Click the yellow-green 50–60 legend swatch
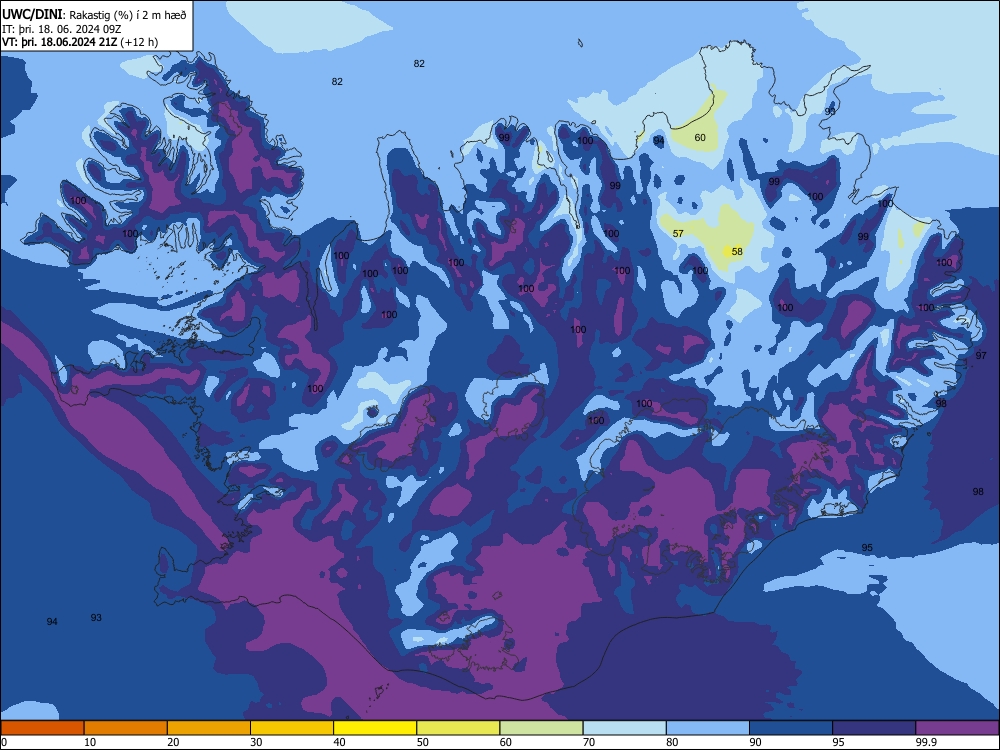 (458, 728)
